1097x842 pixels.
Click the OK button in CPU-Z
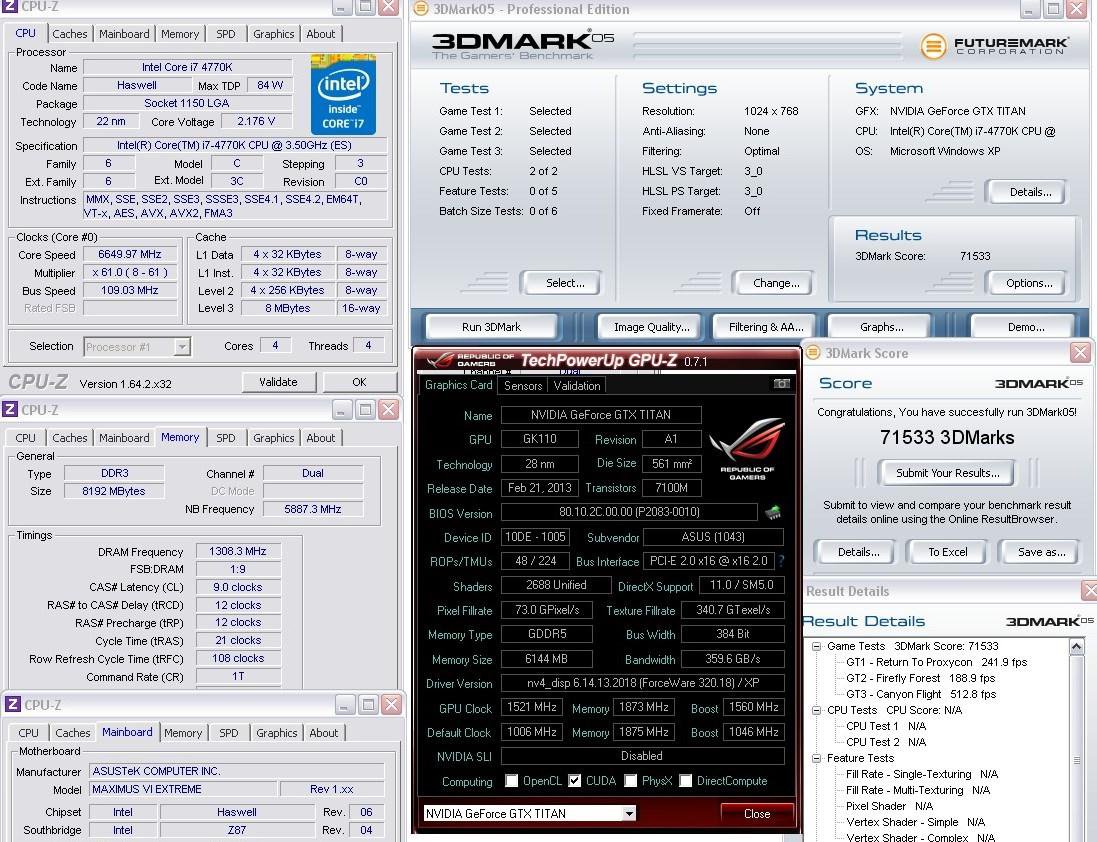tap(359, 382)
